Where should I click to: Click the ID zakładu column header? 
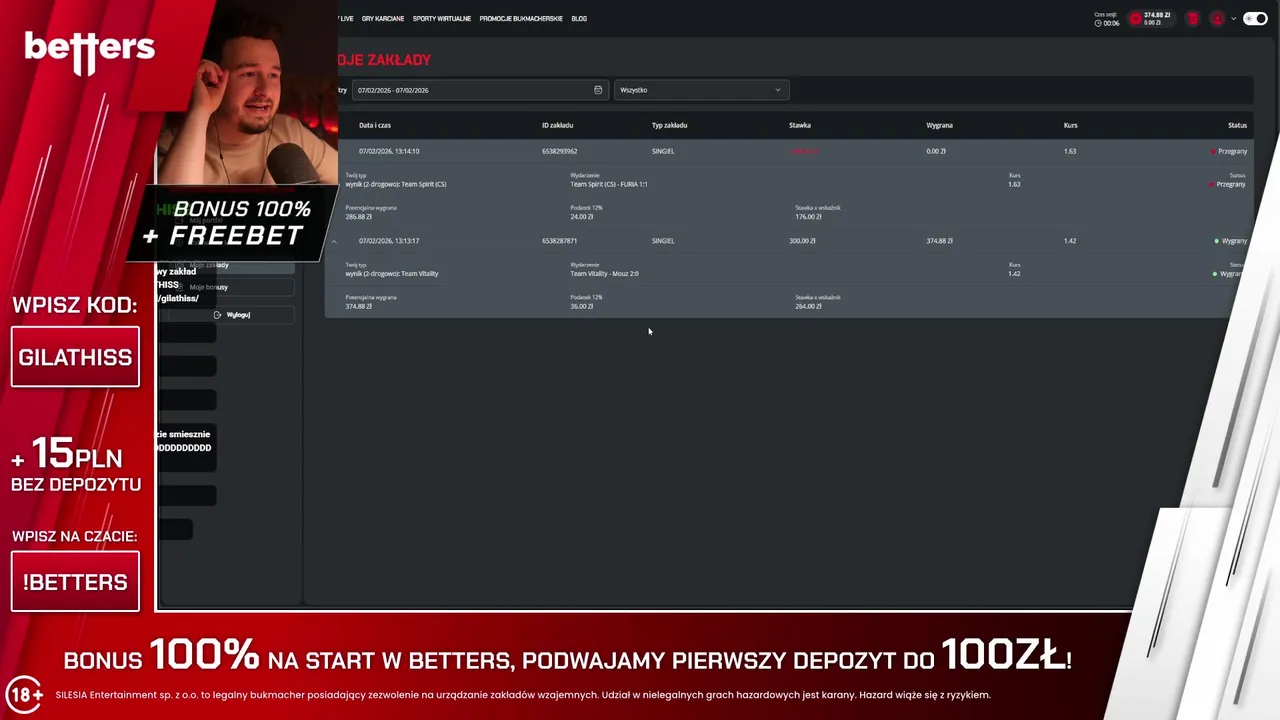click(x=558, y=126)
